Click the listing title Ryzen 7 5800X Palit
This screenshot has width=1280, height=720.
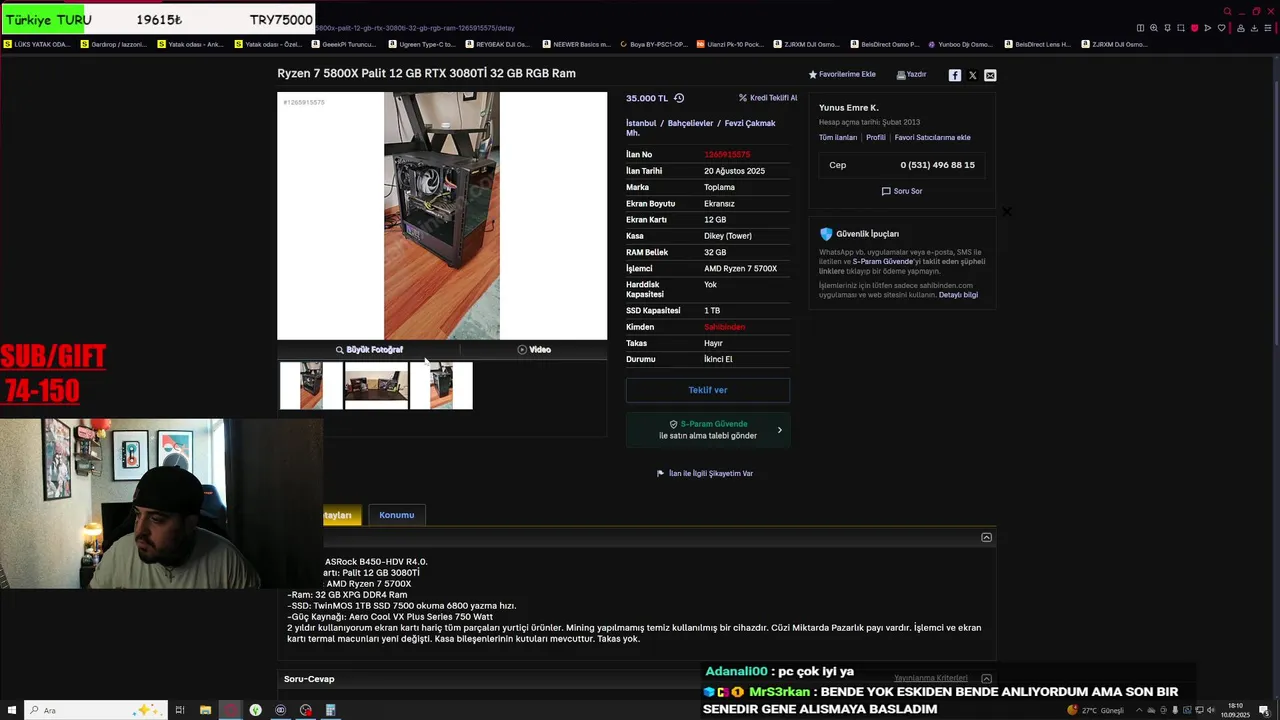coord(426,73)
